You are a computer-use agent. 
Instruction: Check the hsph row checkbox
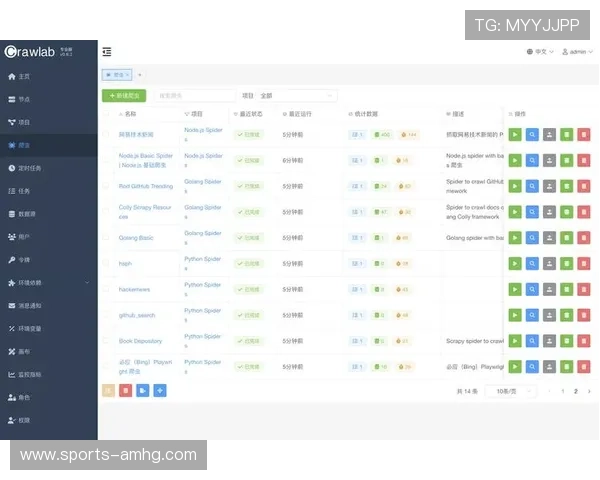point(106,263)
